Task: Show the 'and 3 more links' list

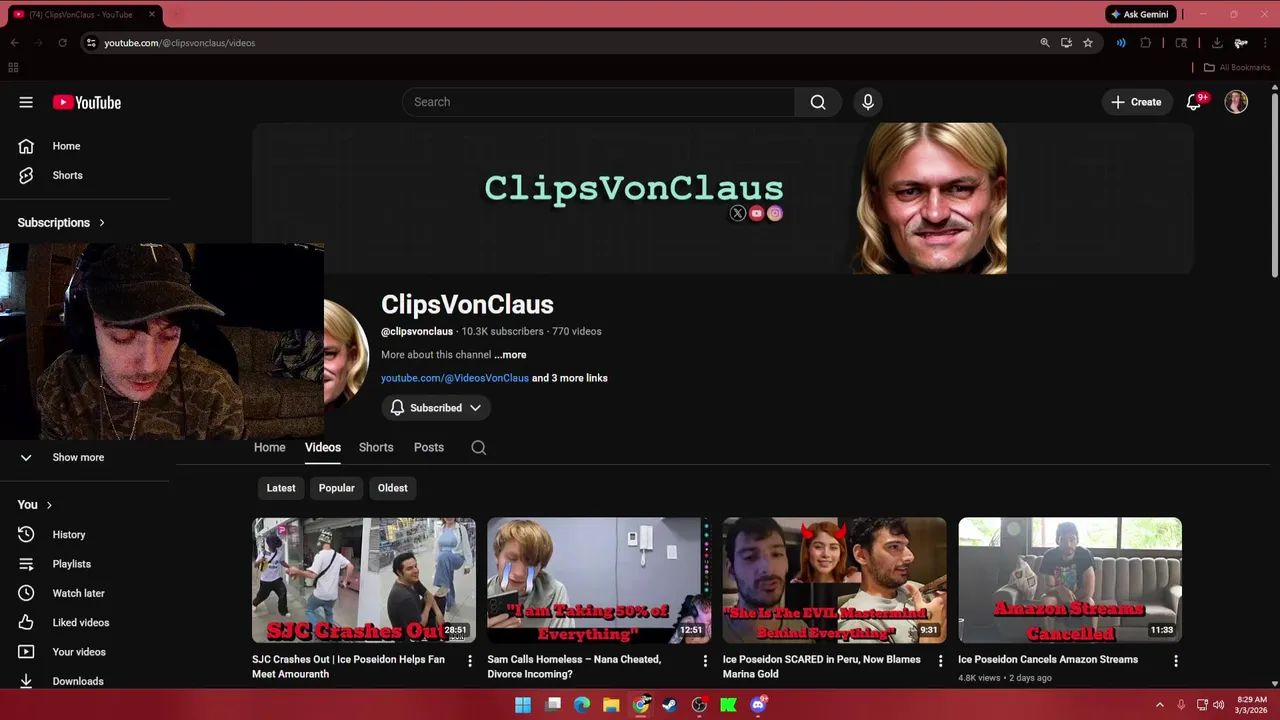Action: point(570,378)
